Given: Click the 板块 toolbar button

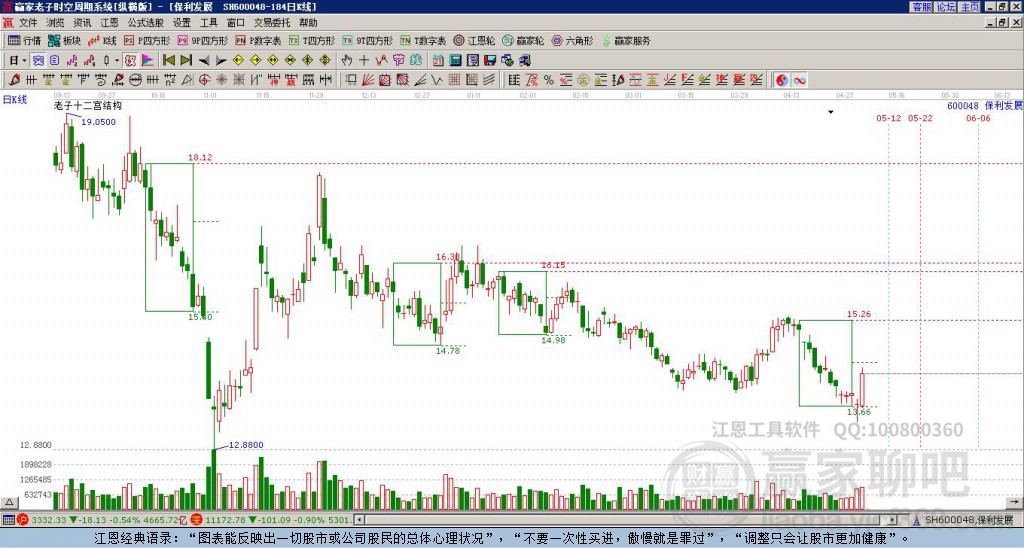Looking at the screenshot, I should pos(65,40).
